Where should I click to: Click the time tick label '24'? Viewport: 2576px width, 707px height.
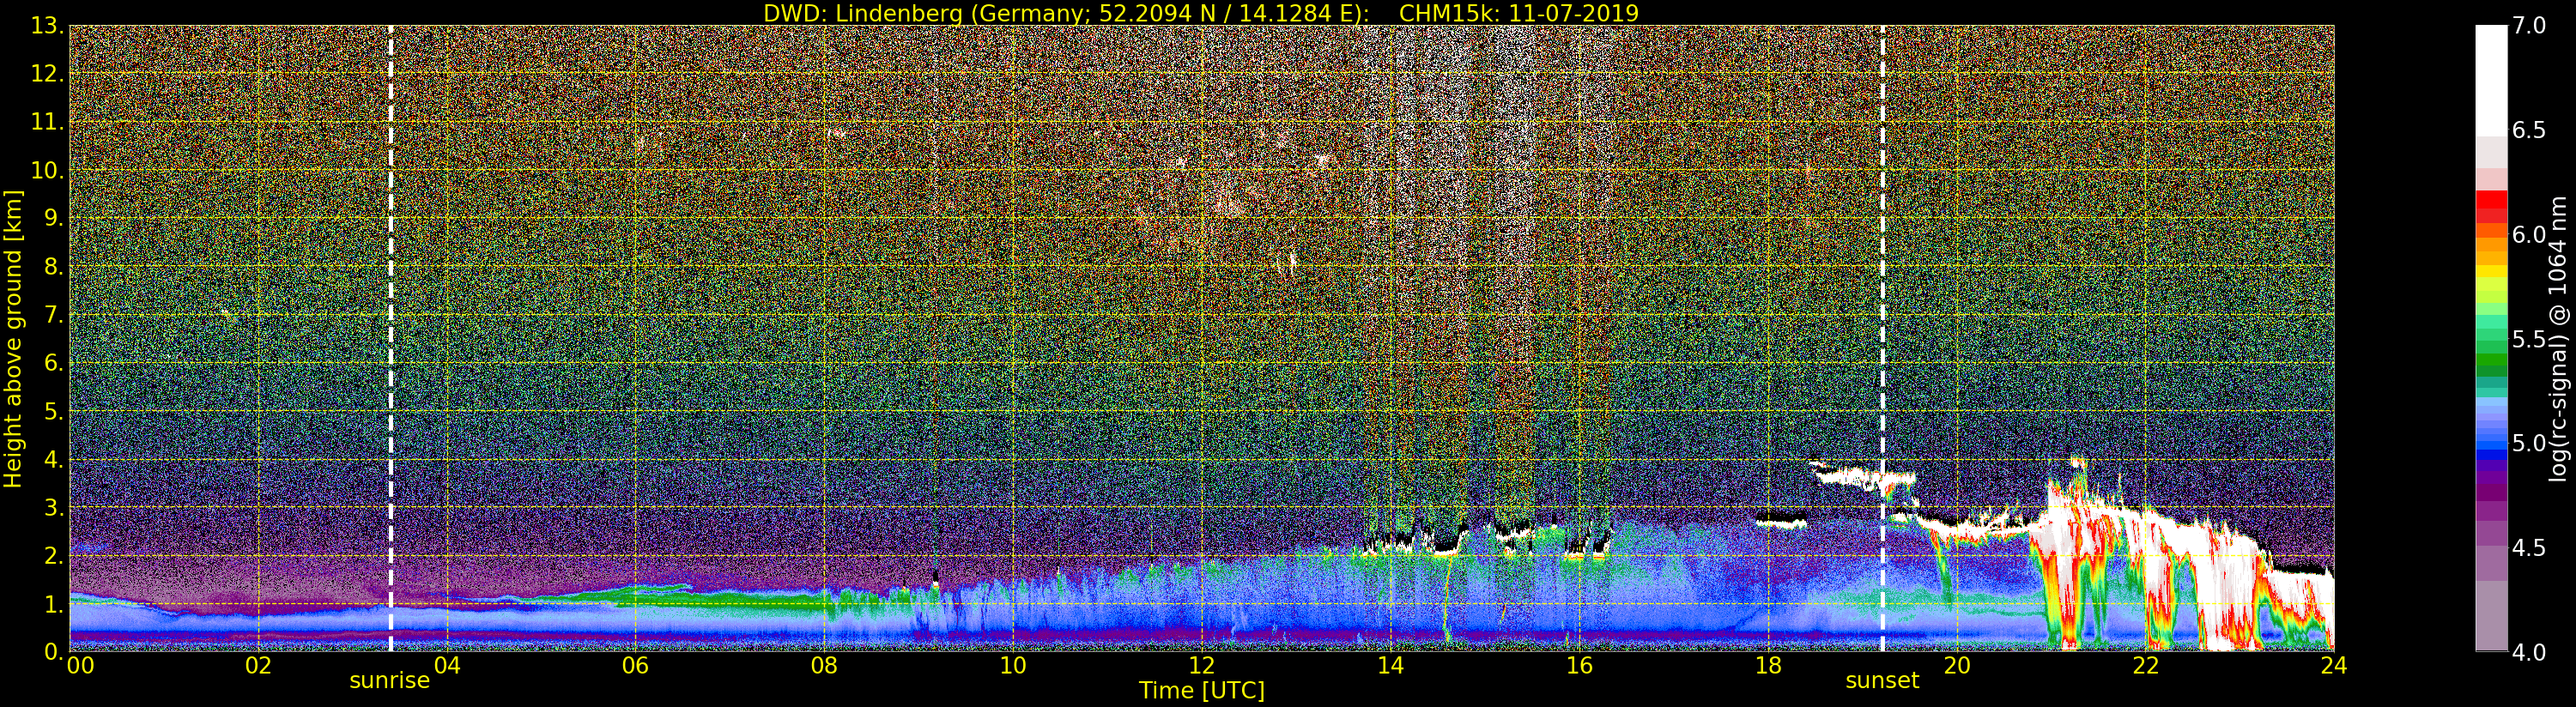coord(2333,666)
